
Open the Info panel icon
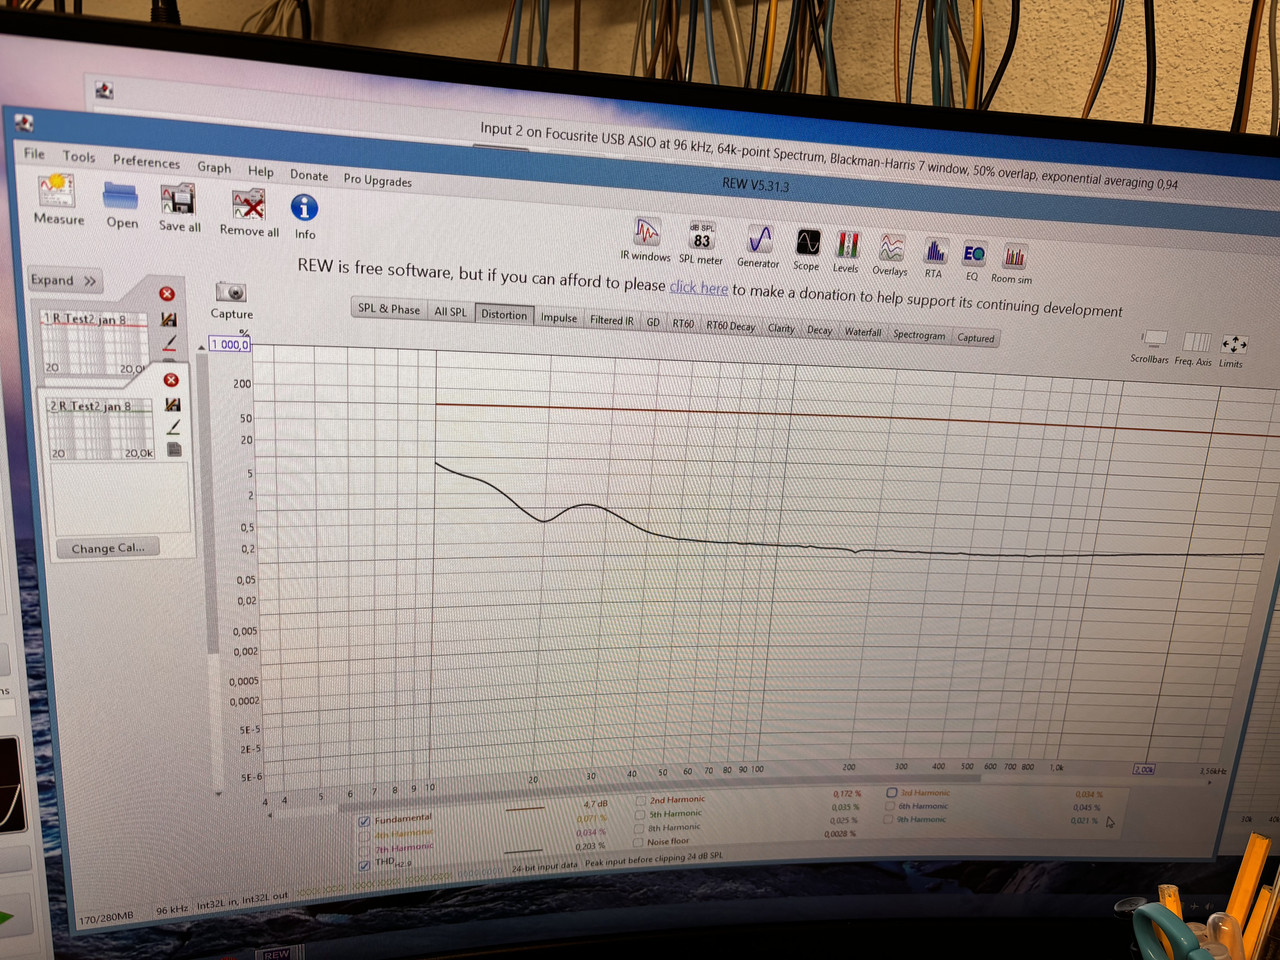304,207
